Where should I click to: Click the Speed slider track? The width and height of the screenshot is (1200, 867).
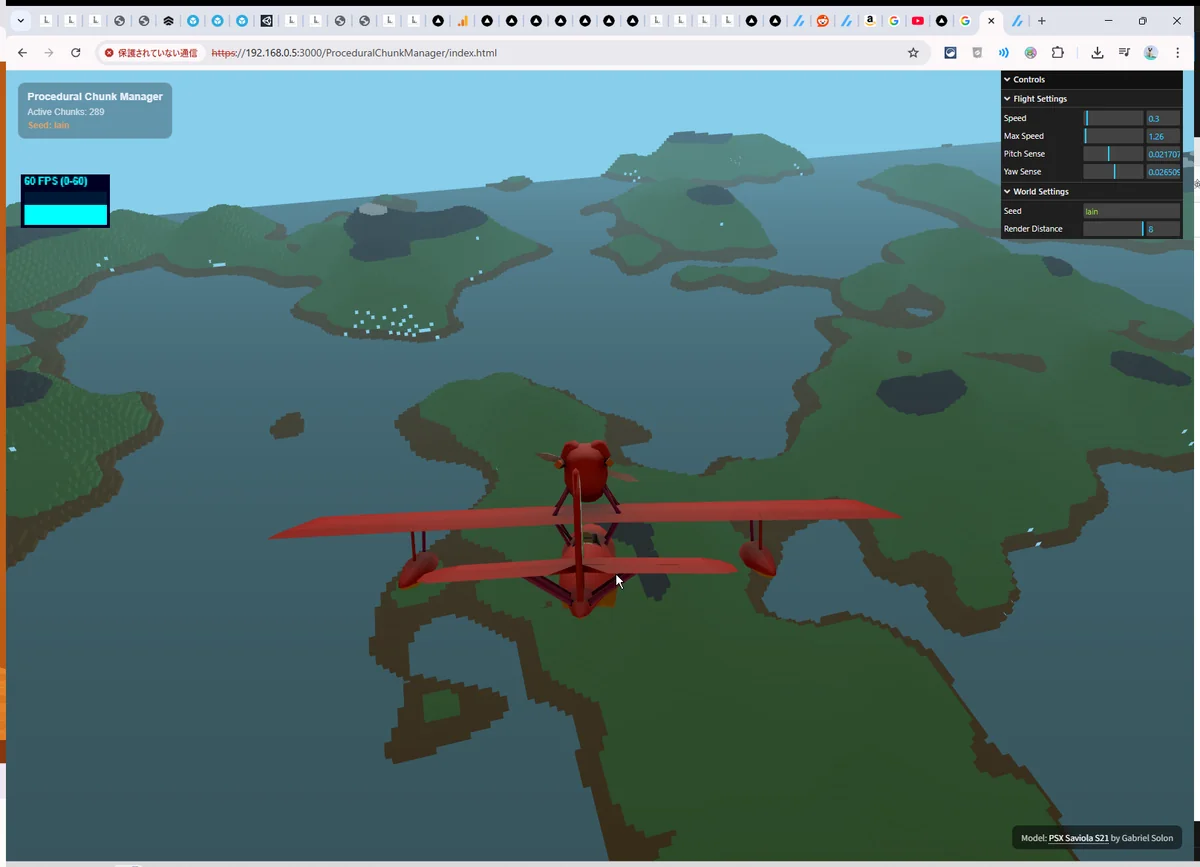pos(1113,119)
